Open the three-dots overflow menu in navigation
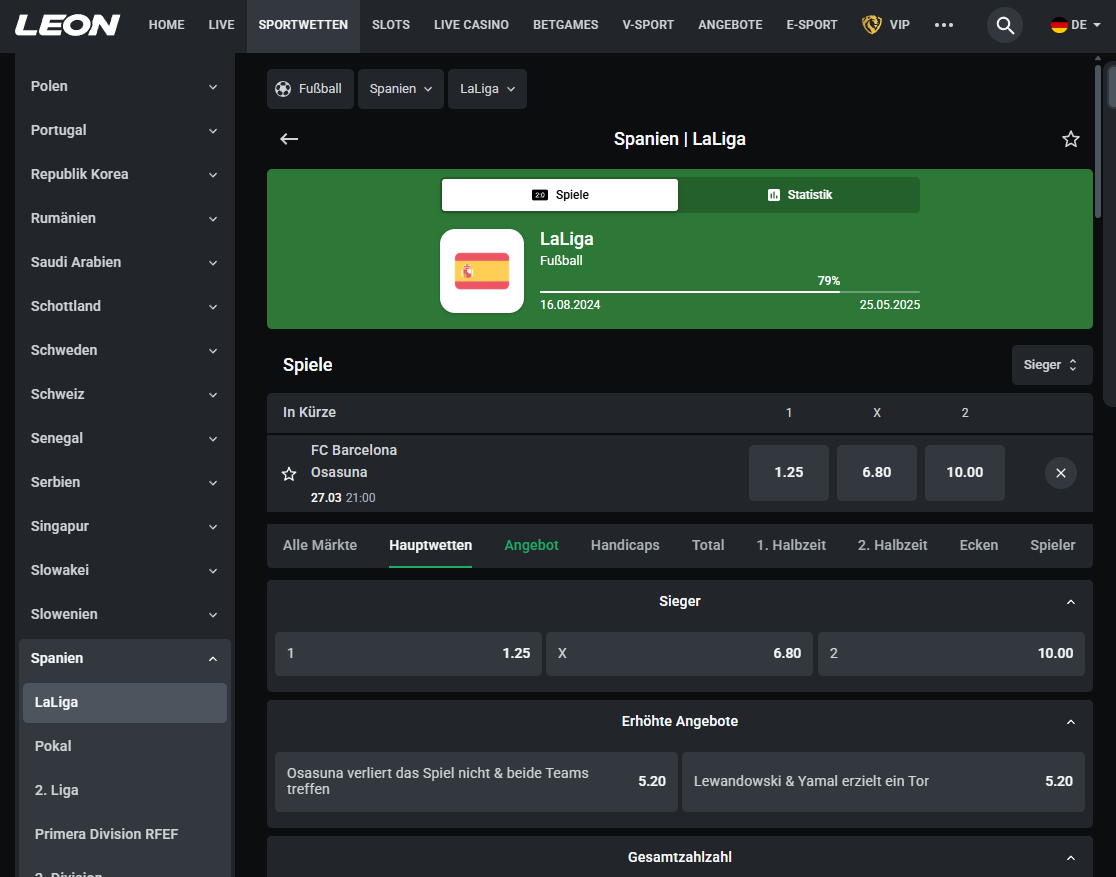This screenshot has height=877, width=1116. [944, 25]
